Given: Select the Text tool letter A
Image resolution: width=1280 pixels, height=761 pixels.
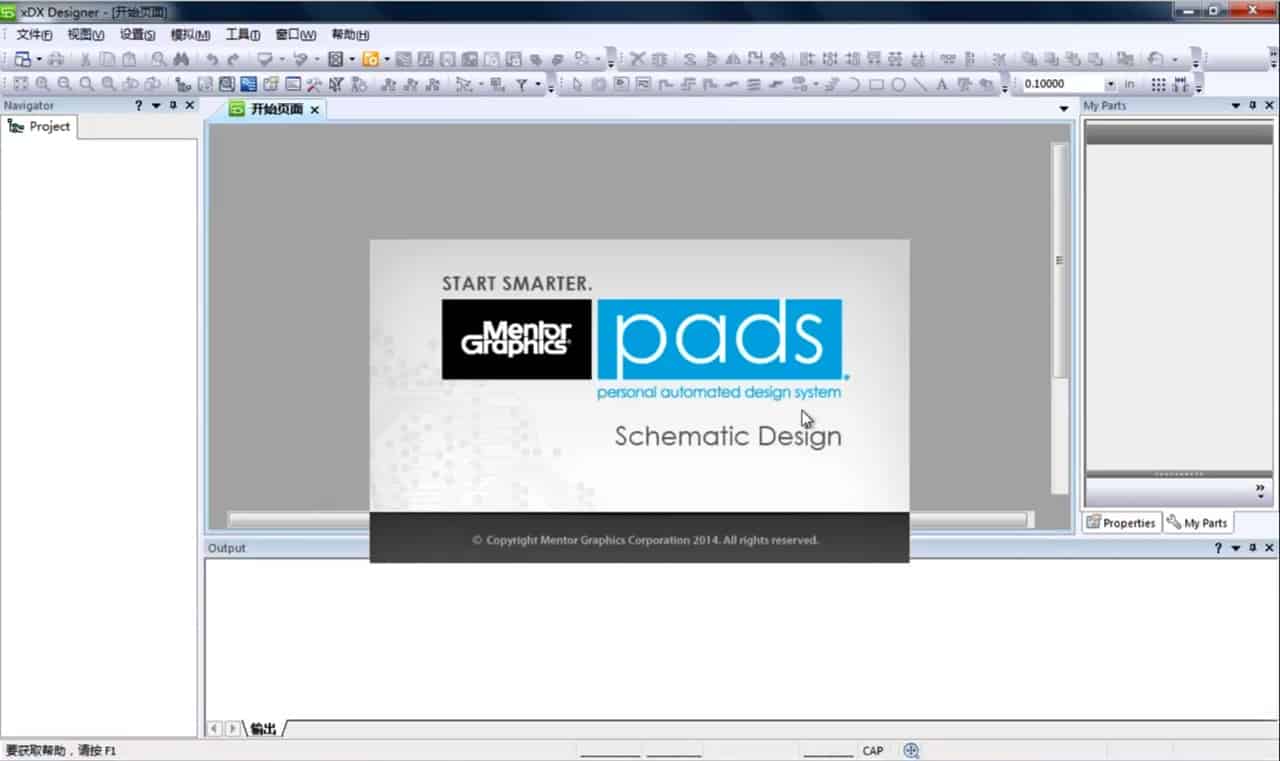Looking at the screenshot, I should tap(941, 85).
